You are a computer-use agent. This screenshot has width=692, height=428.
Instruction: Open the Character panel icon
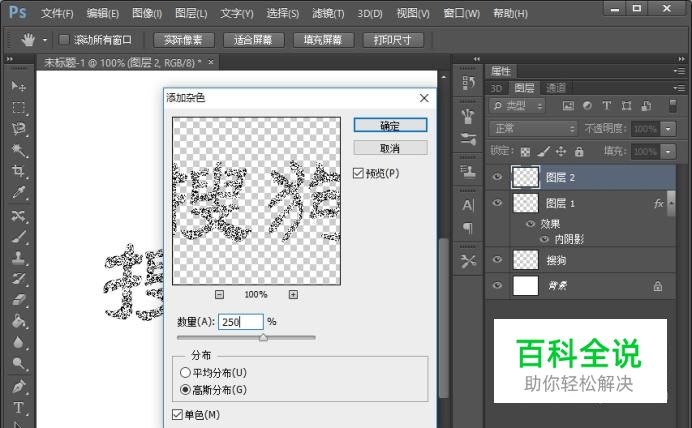point(468,205)
